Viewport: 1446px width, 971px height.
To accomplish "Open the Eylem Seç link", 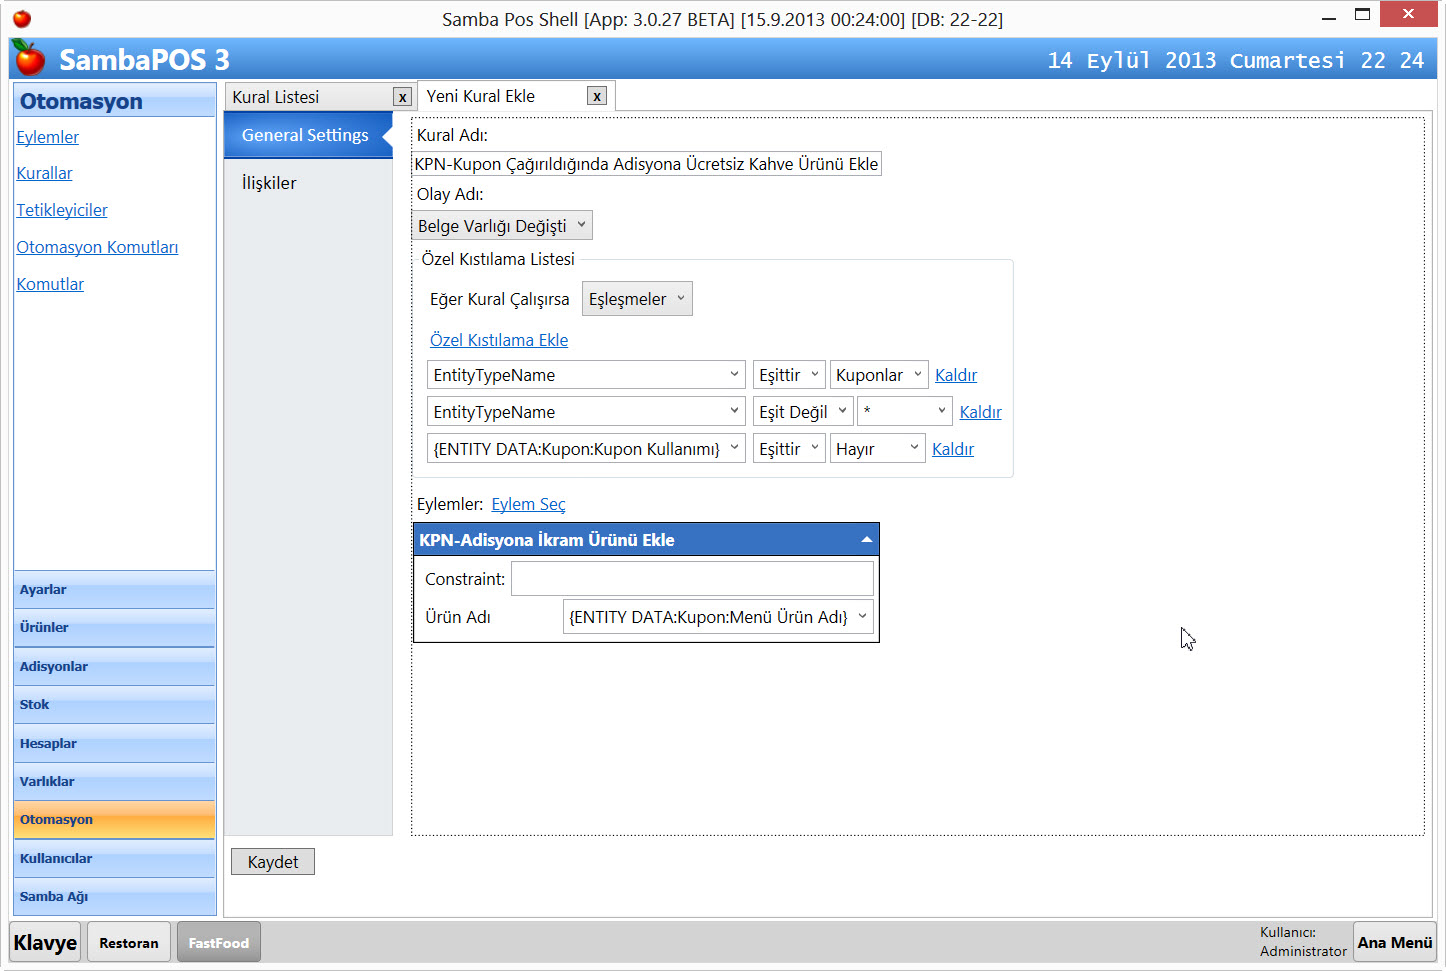I will click(x=528, y=504).
